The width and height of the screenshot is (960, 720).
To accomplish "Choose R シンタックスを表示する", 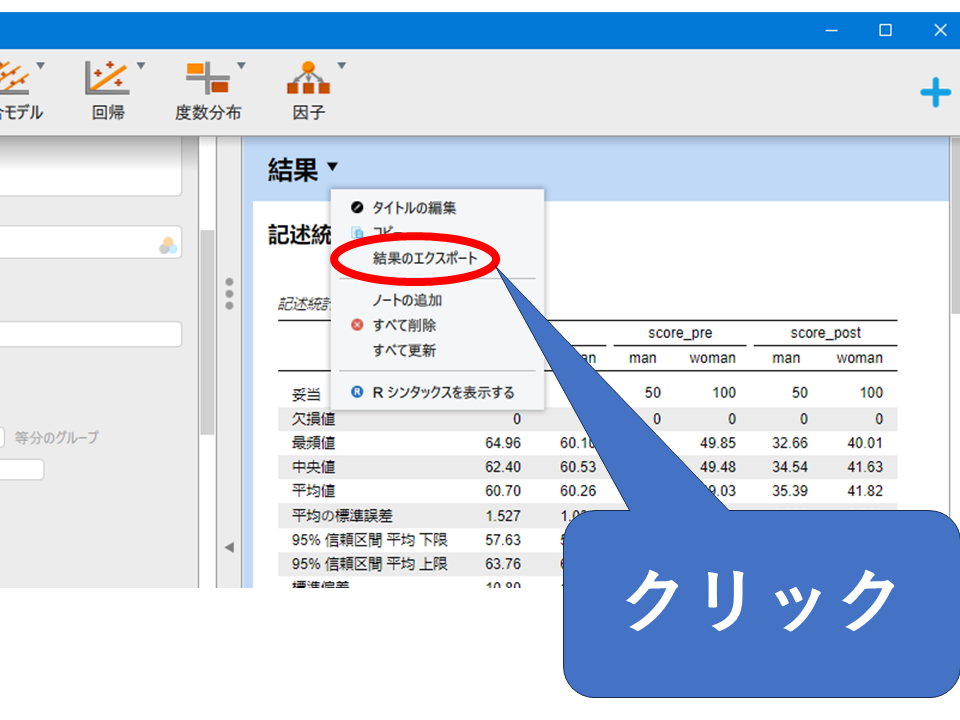I will [443, 393].
